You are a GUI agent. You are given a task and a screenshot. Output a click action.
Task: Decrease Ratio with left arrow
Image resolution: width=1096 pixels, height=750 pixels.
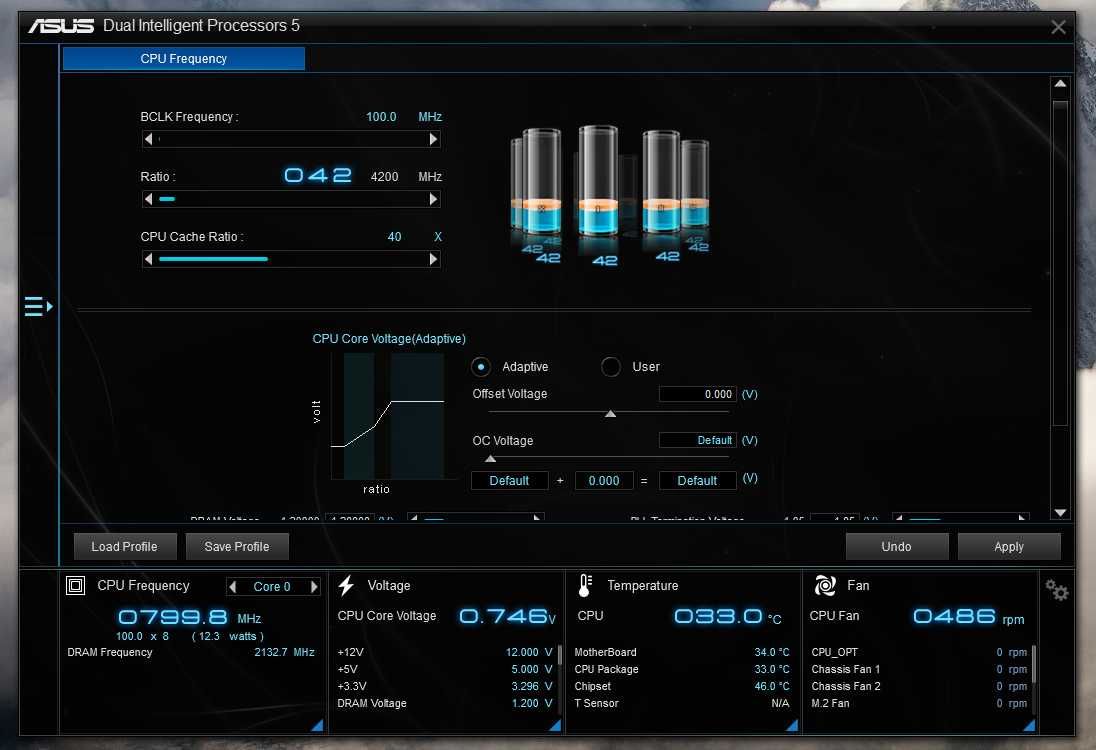pyautogui.click(x=148, y=199)
